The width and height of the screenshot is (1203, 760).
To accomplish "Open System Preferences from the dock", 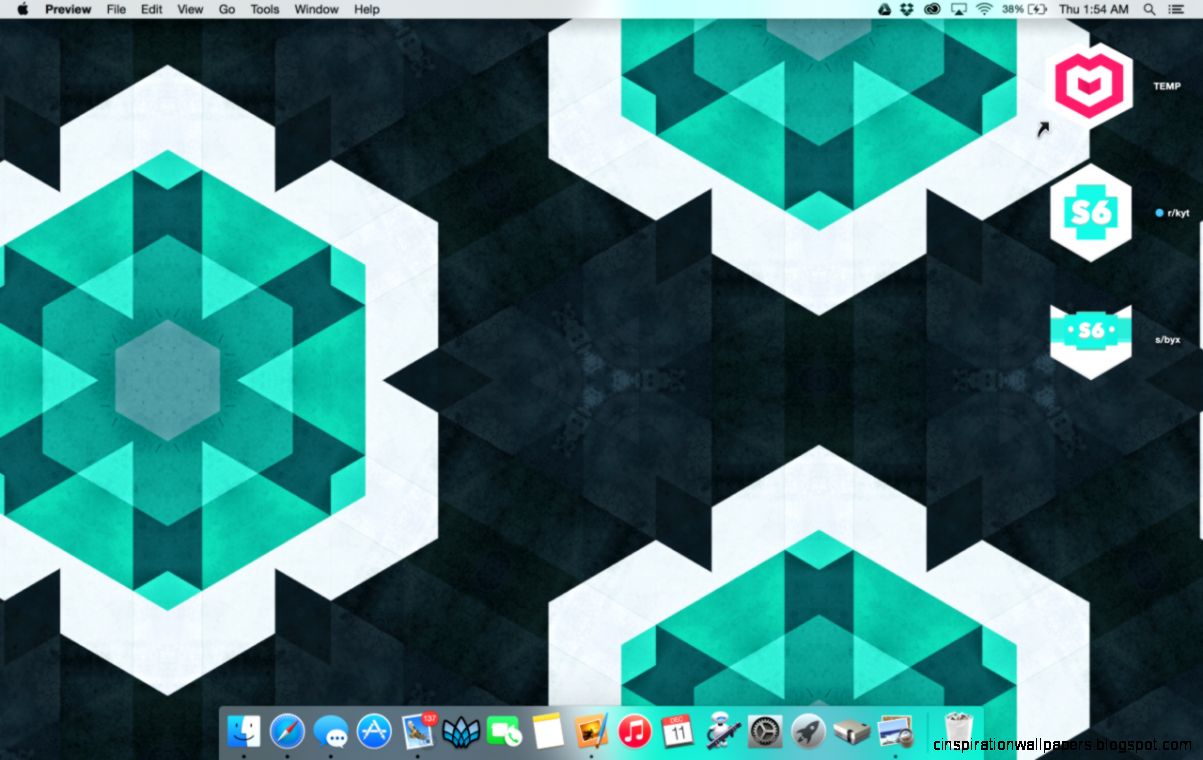I will tap(765, 731).
